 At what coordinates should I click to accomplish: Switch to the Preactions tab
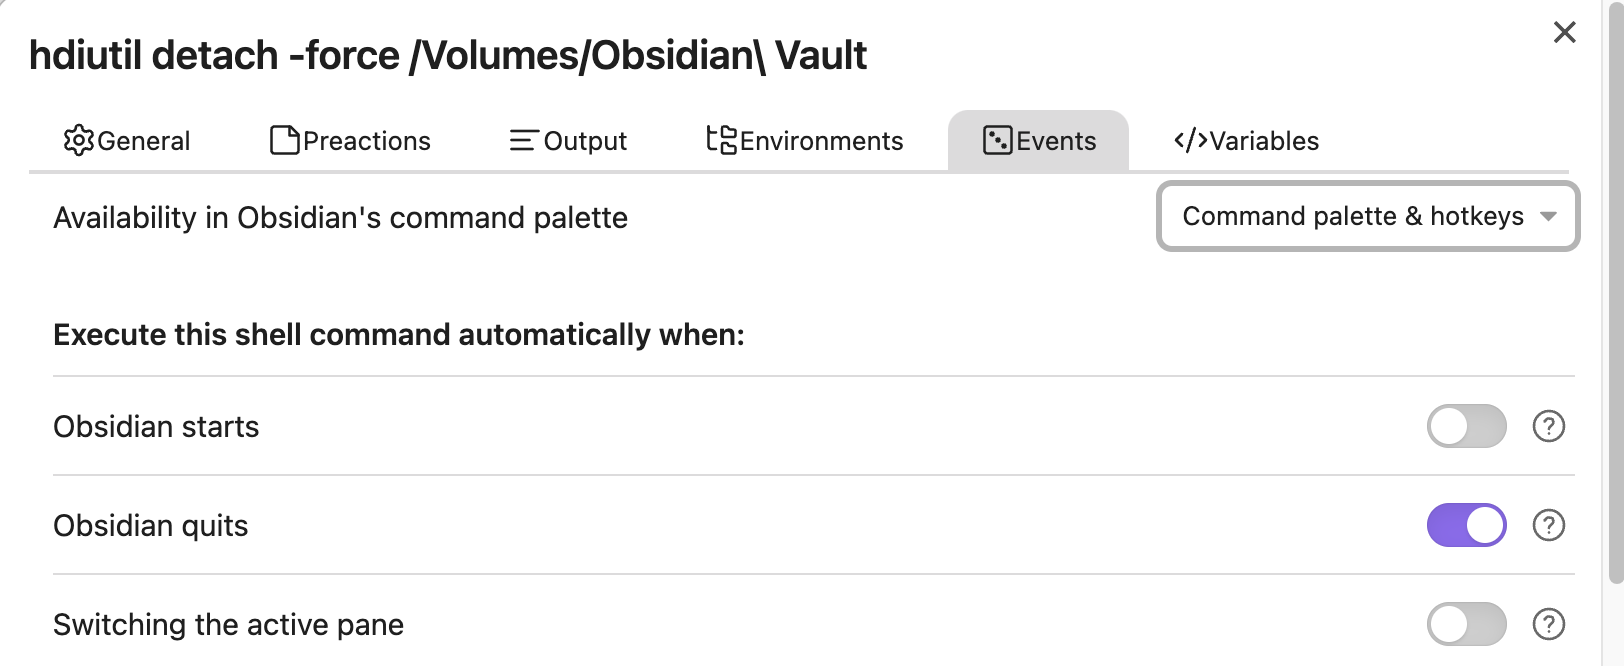point(351,141)
